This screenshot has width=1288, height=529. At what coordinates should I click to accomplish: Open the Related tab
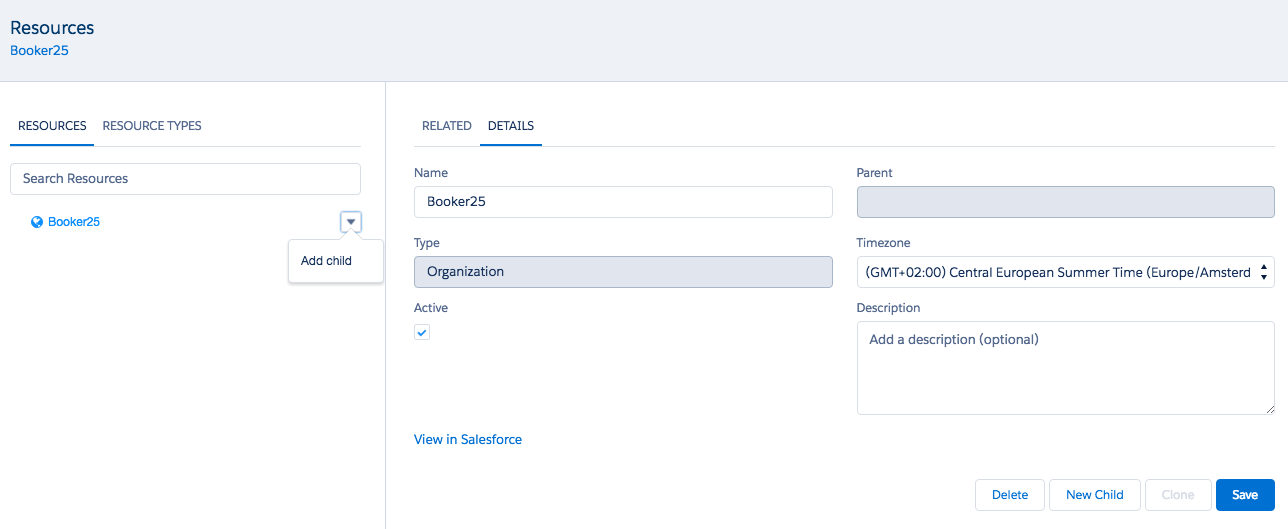coord(446,126)
